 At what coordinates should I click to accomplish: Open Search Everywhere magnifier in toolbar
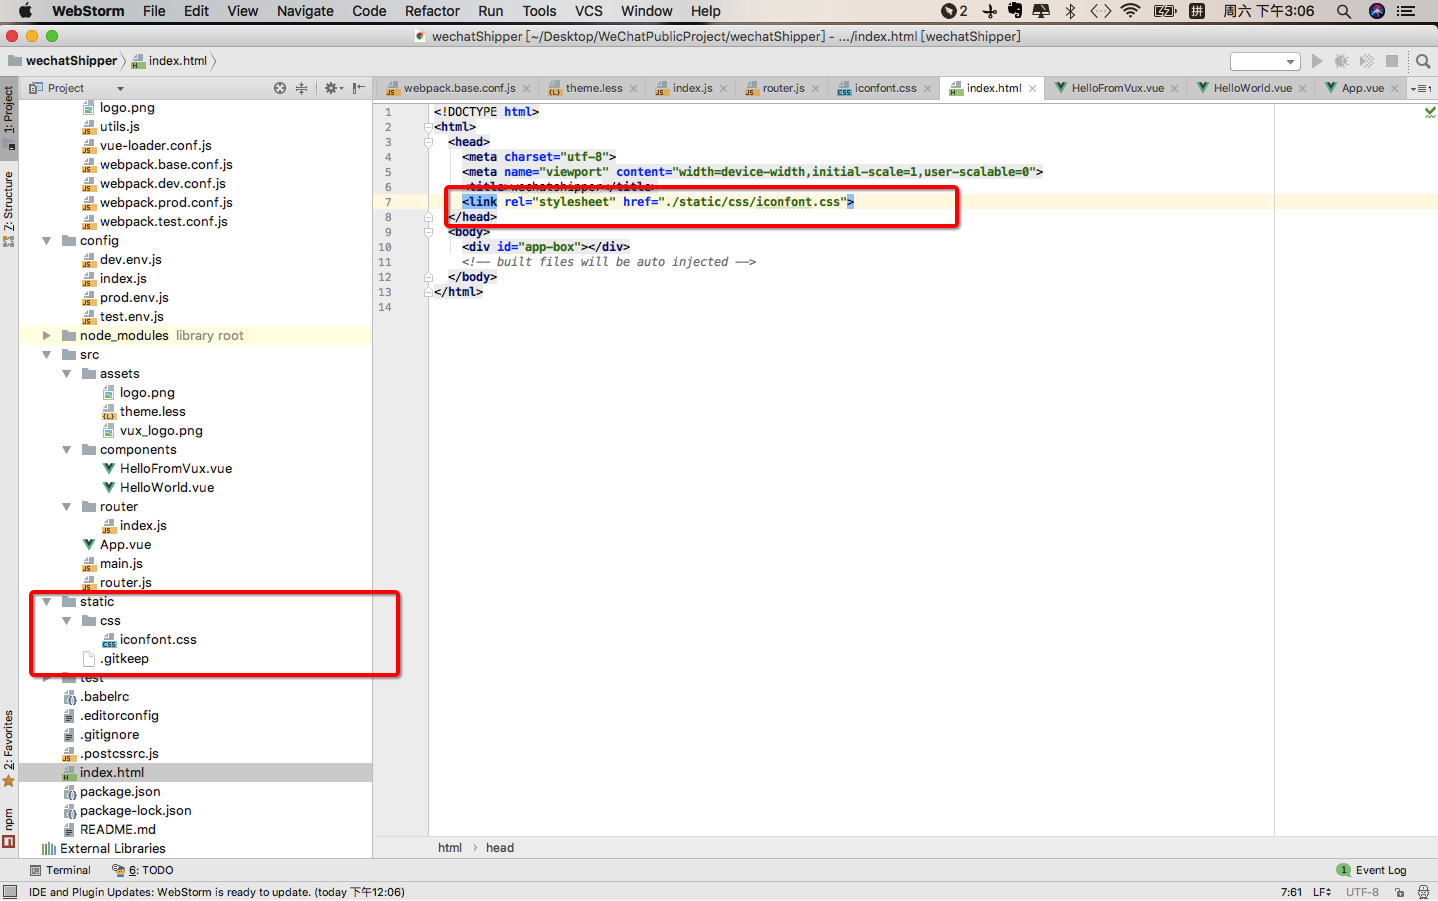1423,61
